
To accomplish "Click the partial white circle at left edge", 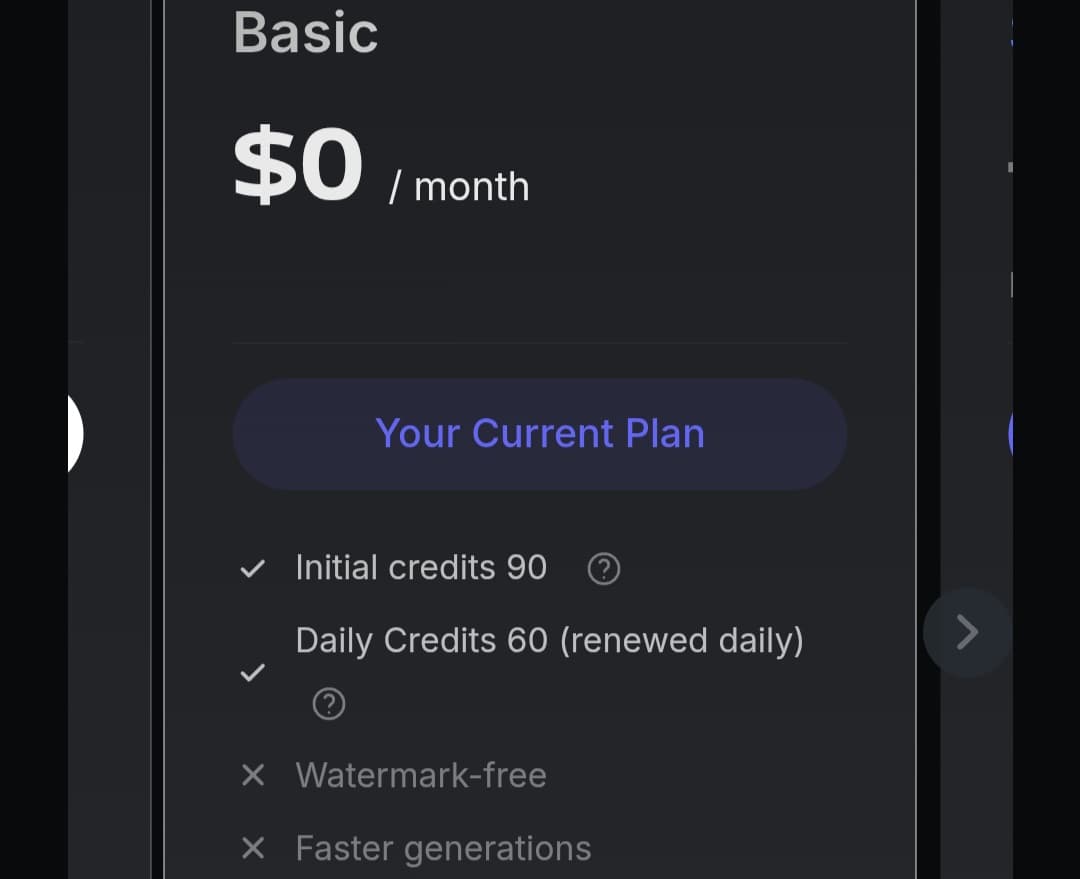I will click(x=75, y=433).
